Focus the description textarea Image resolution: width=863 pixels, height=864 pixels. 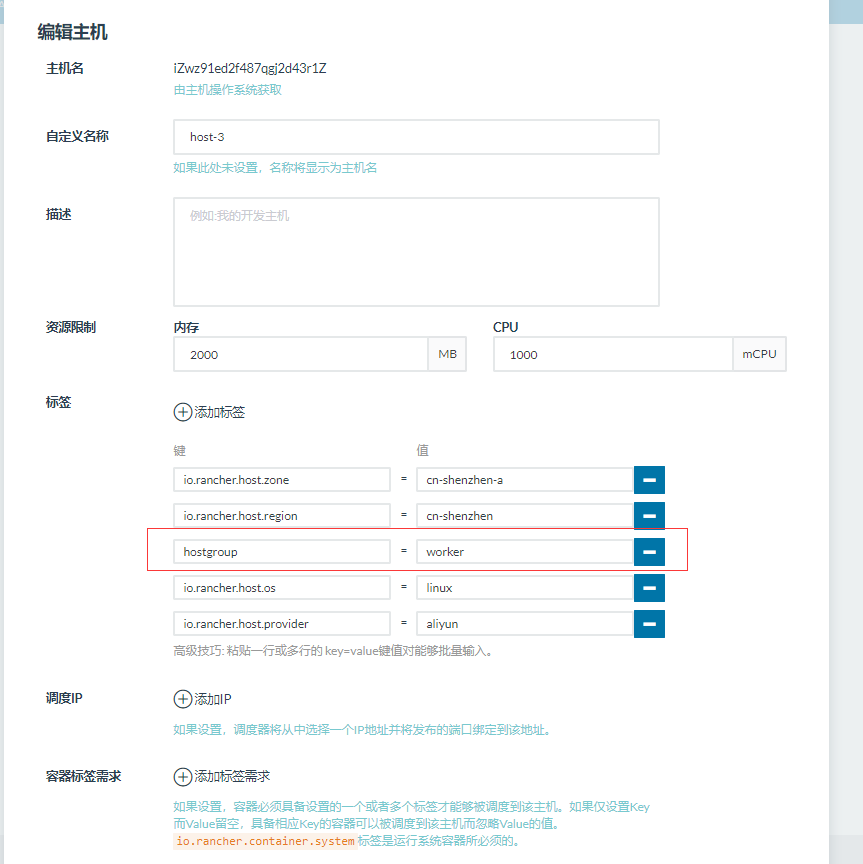tap(416, 252)
